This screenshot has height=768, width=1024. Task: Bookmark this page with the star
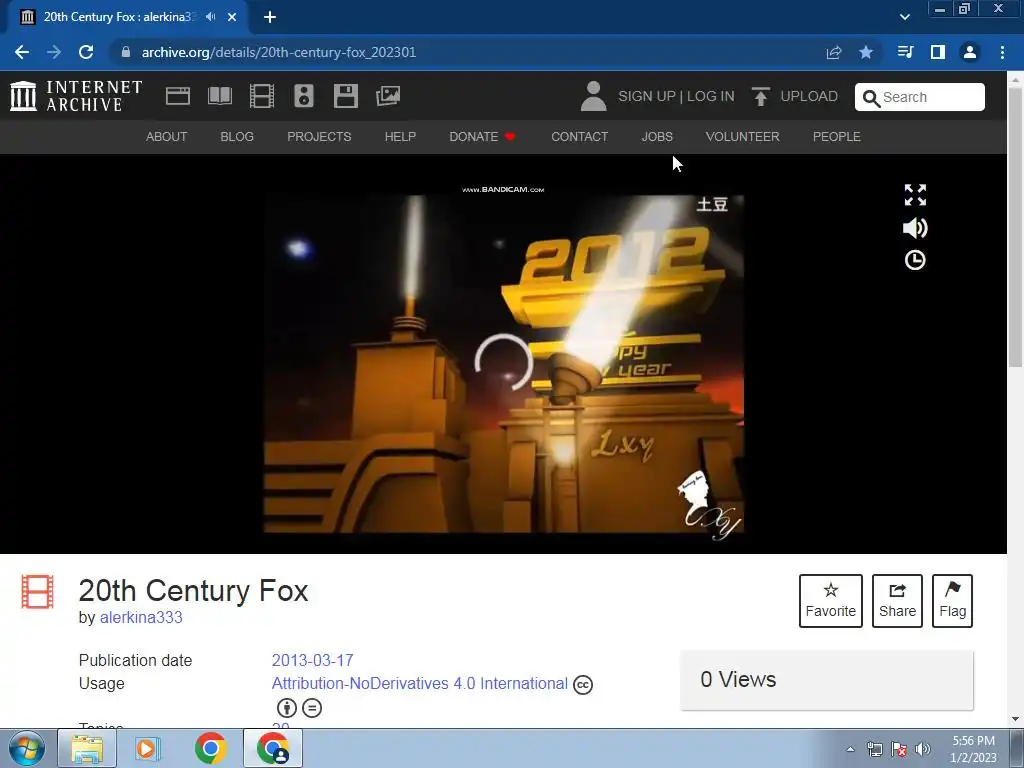tap(866, 52)
